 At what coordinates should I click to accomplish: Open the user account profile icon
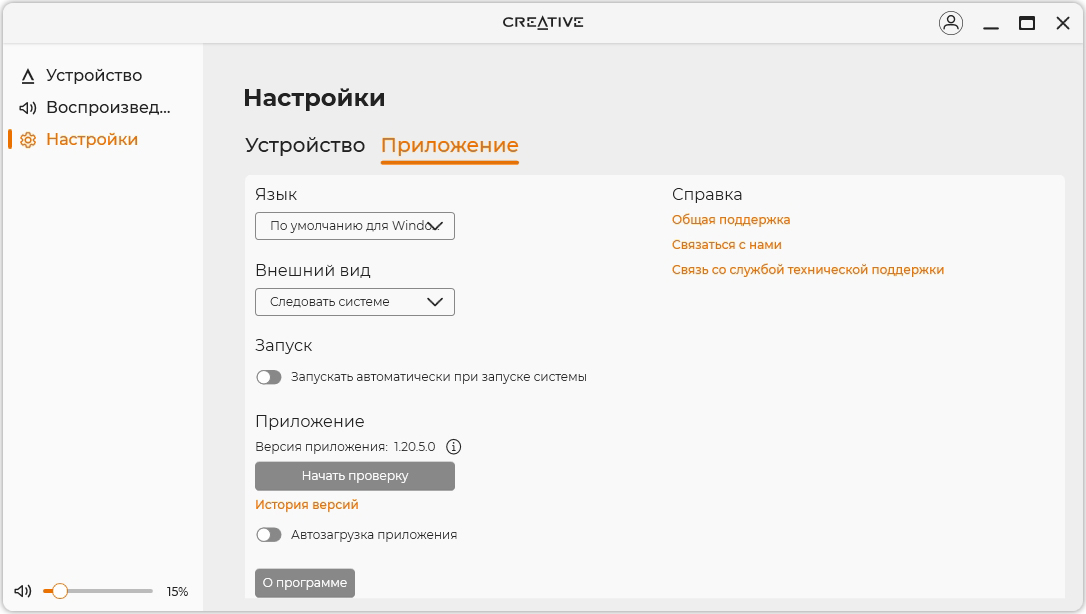951,23
